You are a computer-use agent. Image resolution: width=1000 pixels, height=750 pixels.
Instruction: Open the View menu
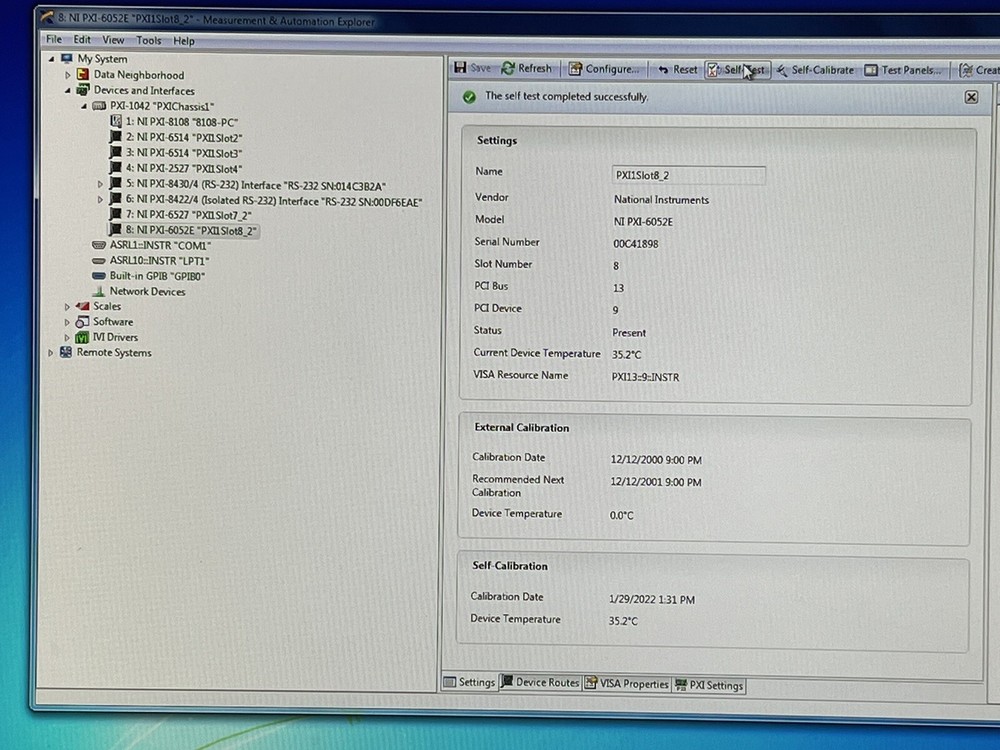[x=113, y=40]
